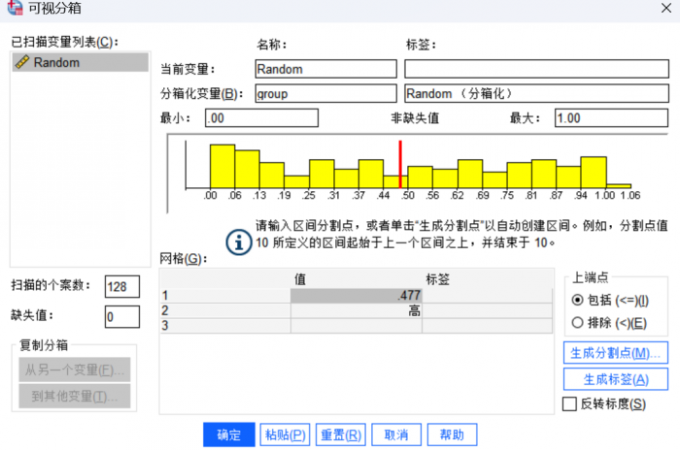The width and height of the screenshot is (680, 450).
Task: Click the histogram bar above .94
Action: click(x=593, y=173)
